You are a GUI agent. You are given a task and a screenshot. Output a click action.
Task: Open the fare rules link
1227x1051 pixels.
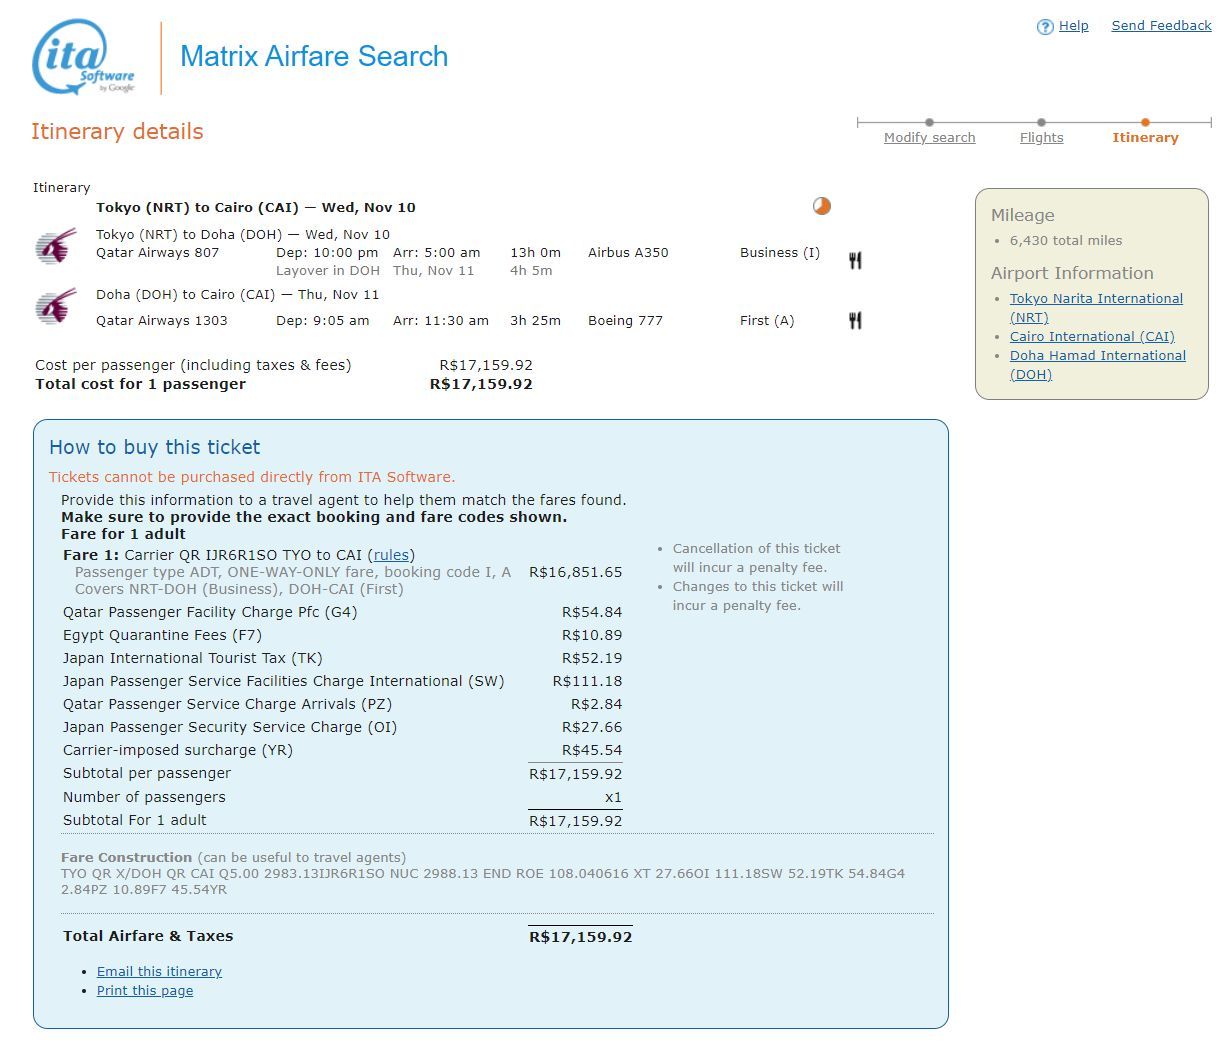[391, 555]
